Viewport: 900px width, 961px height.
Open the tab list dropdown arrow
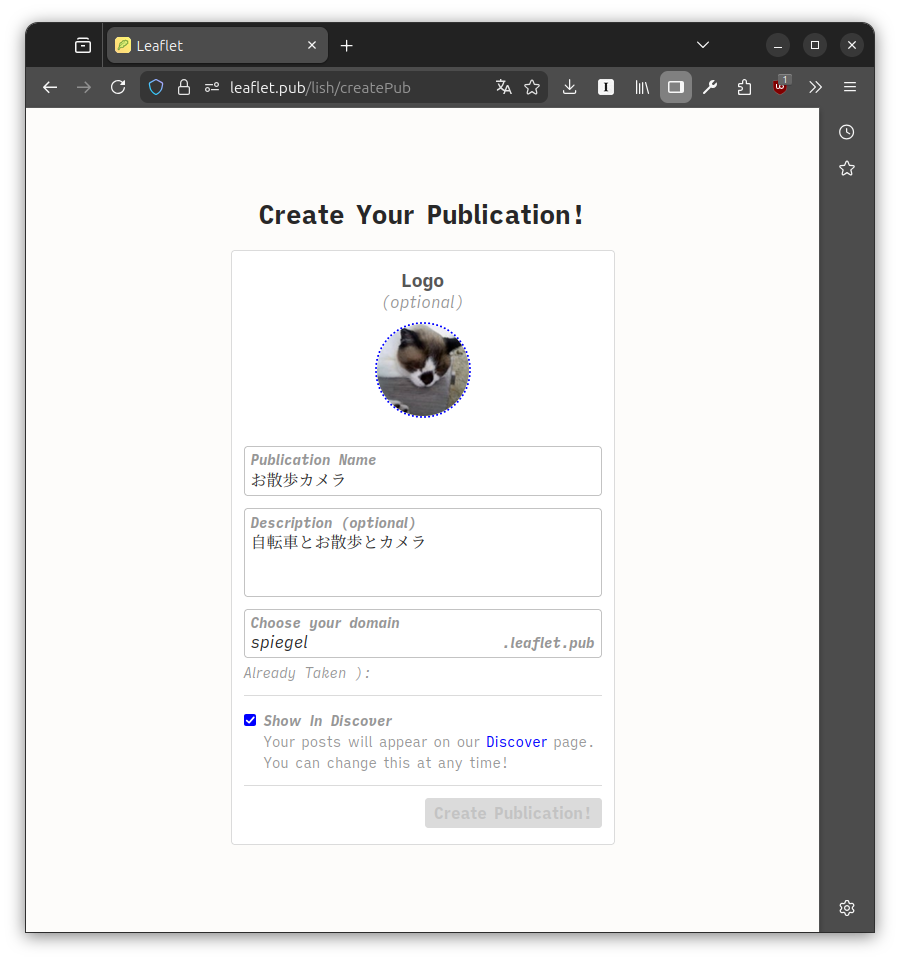[x=702, y=45]
